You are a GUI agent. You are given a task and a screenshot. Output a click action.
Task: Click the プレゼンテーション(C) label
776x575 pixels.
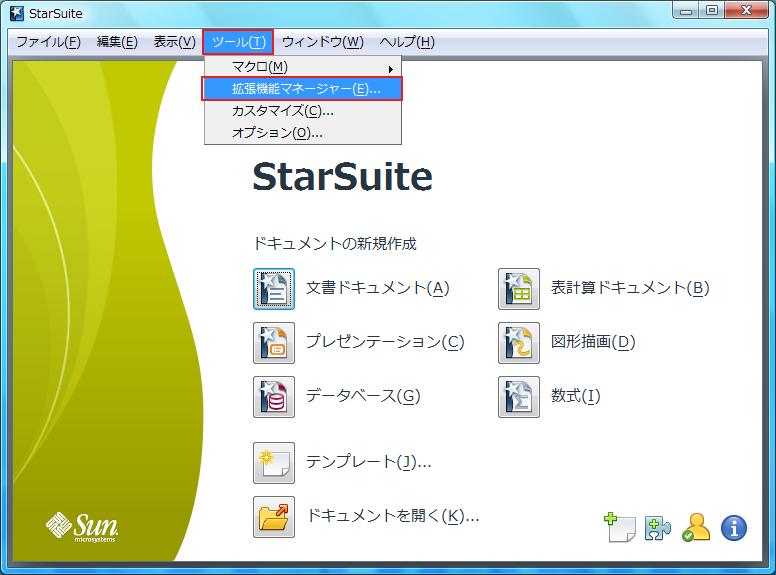(x=385, y=342)
